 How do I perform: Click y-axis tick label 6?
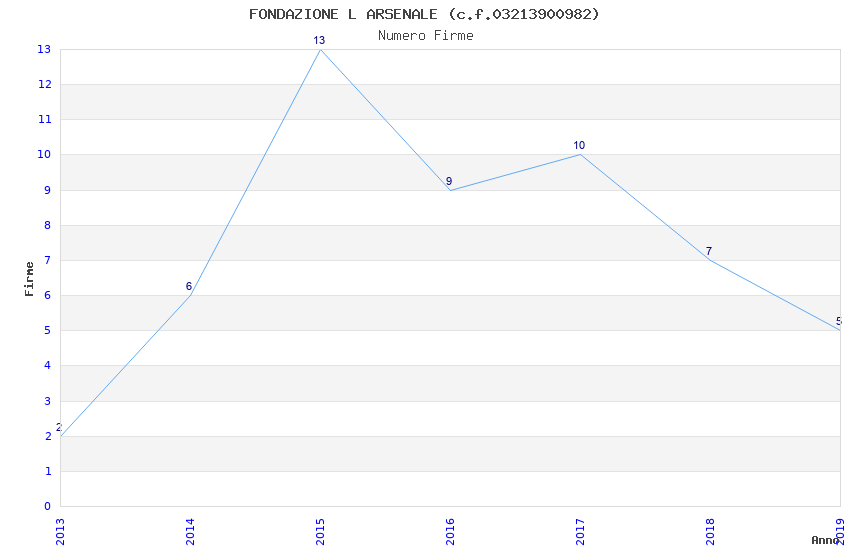(x=48, y=295)
